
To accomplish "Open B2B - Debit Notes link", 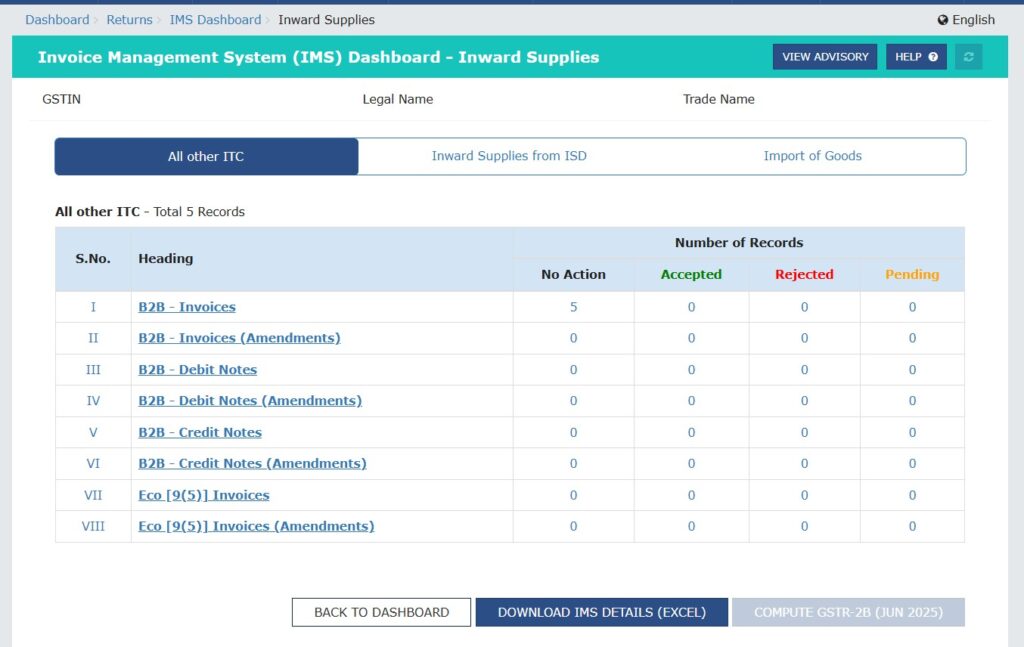I will click(197, 370).
